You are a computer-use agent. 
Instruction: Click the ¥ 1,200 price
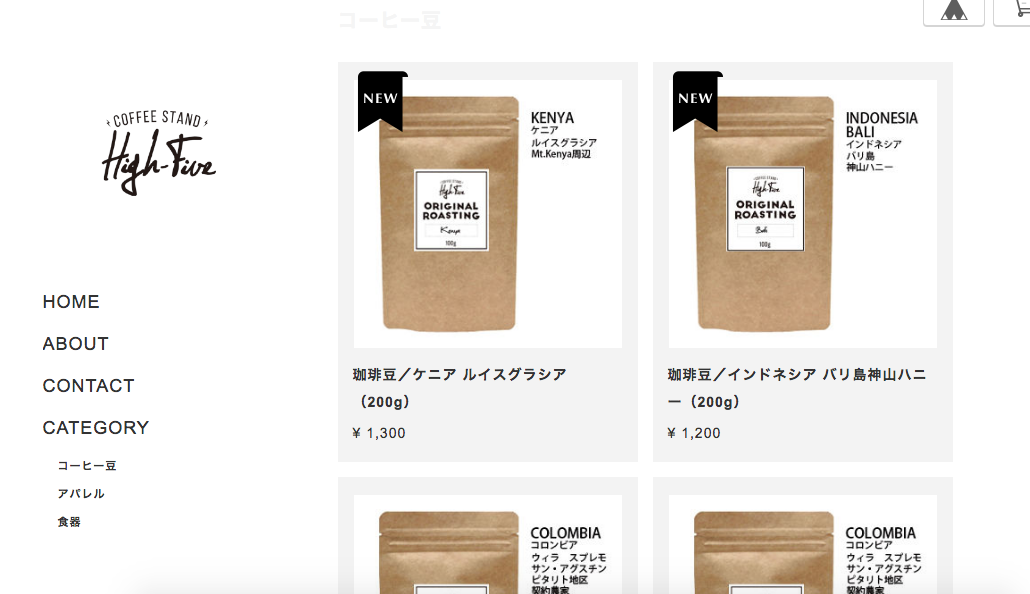coord(694,433)
